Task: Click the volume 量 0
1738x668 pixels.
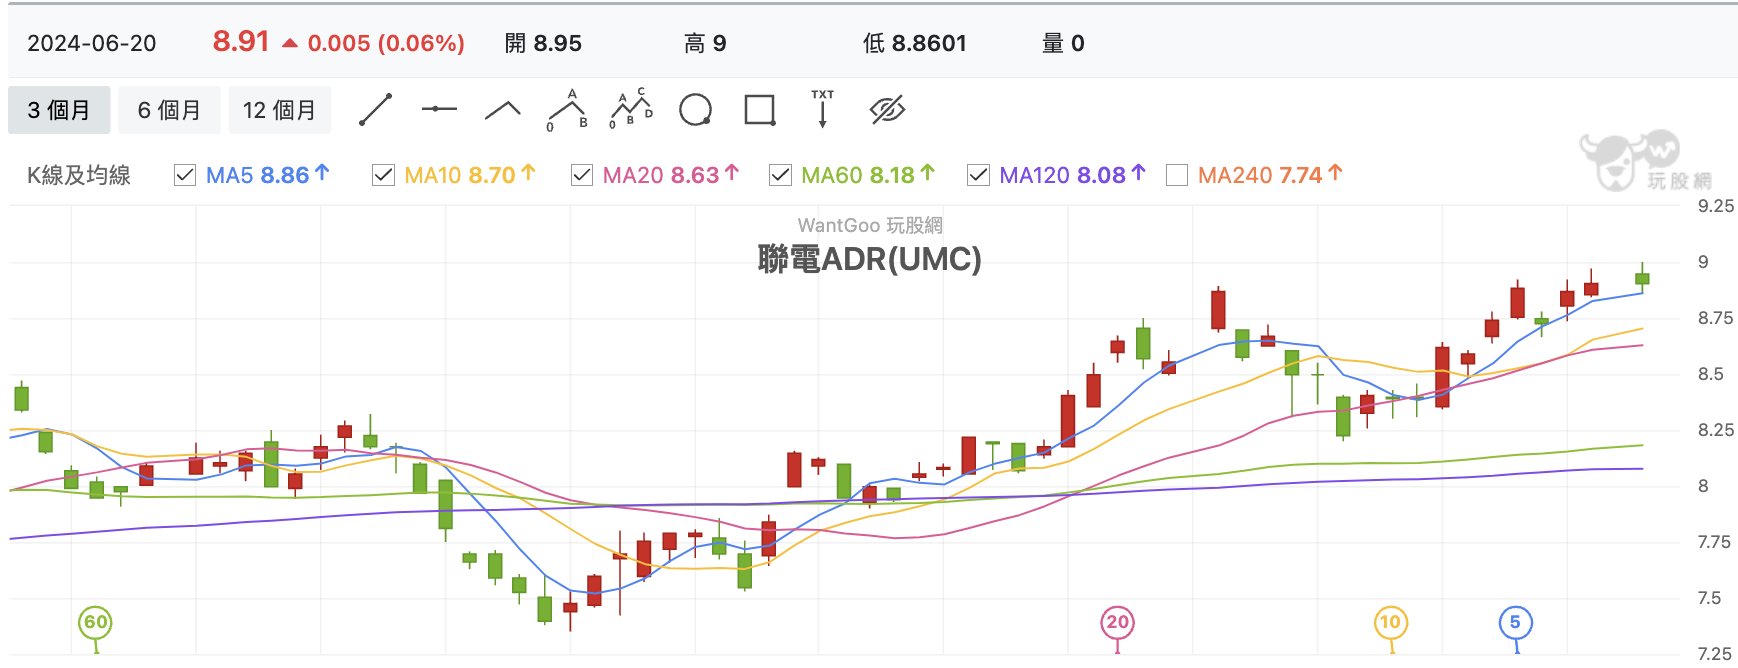Action: pyautogui.click(x=1063, y=43)
